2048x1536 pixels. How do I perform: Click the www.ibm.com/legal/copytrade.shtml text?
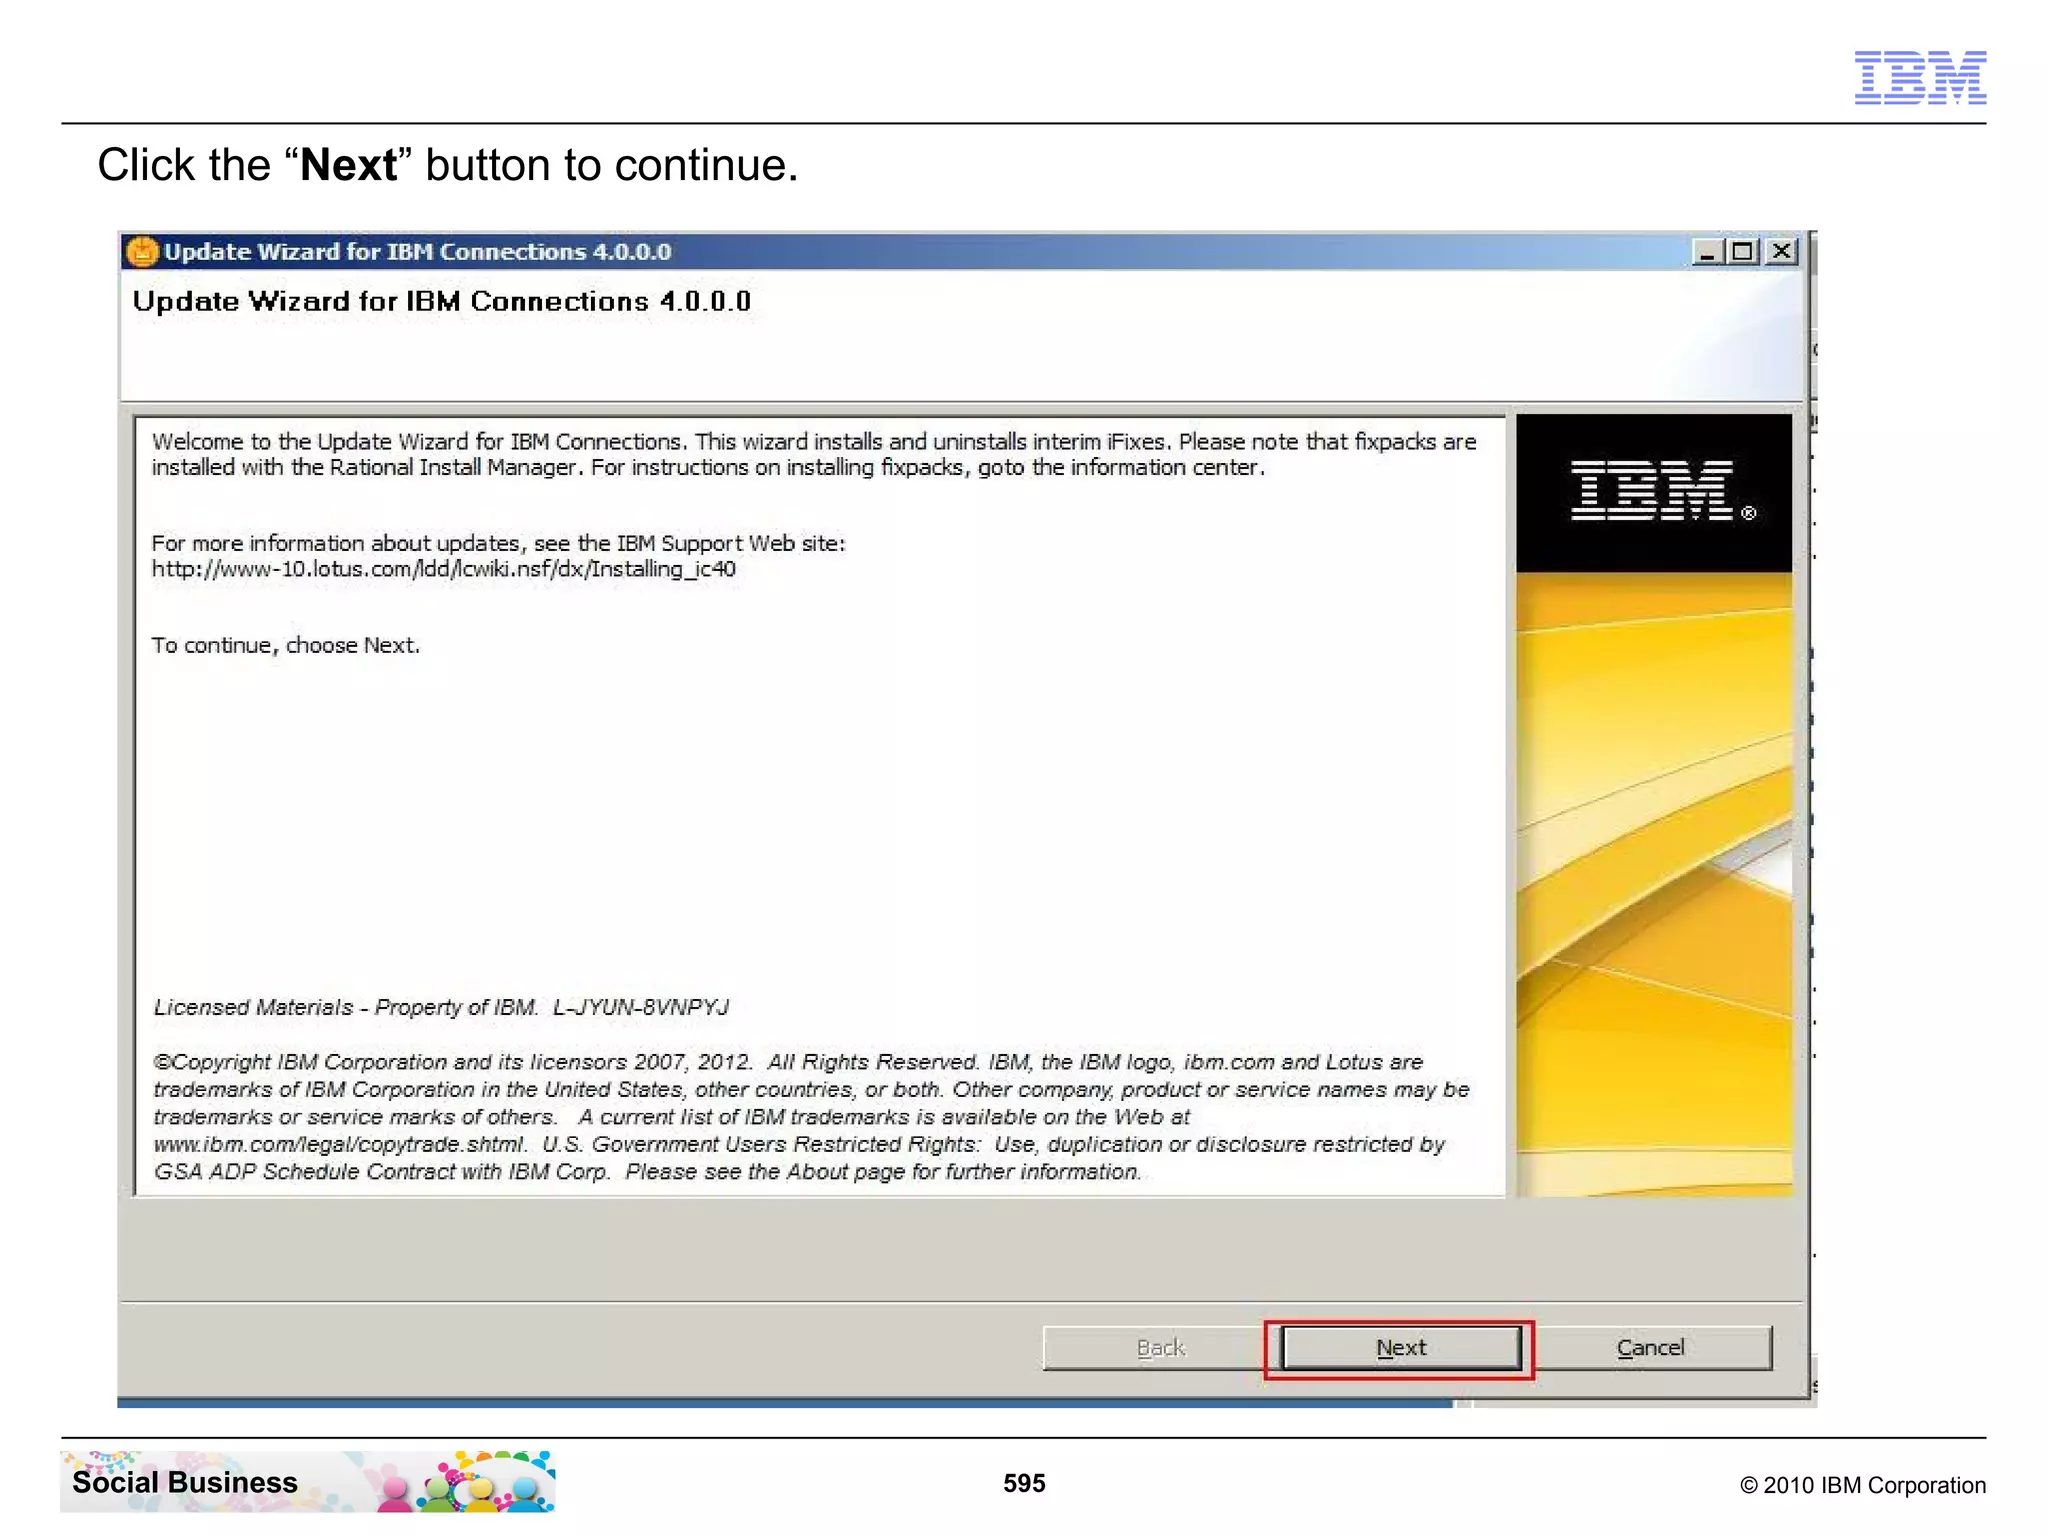pos(339,1144)
